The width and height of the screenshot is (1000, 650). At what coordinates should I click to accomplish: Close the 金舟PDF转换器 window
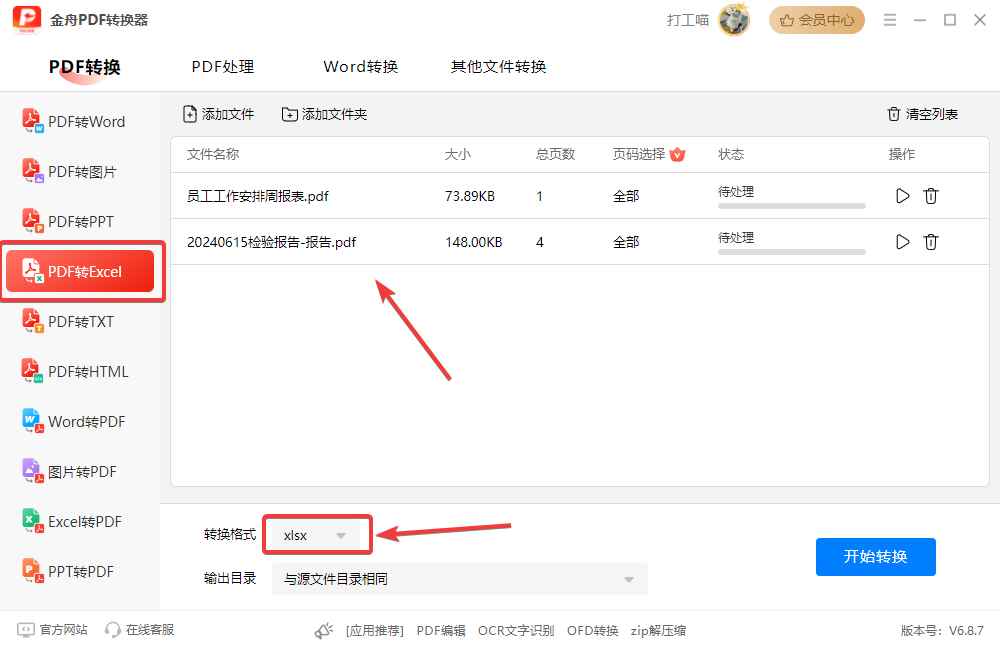tap(980, 20)
